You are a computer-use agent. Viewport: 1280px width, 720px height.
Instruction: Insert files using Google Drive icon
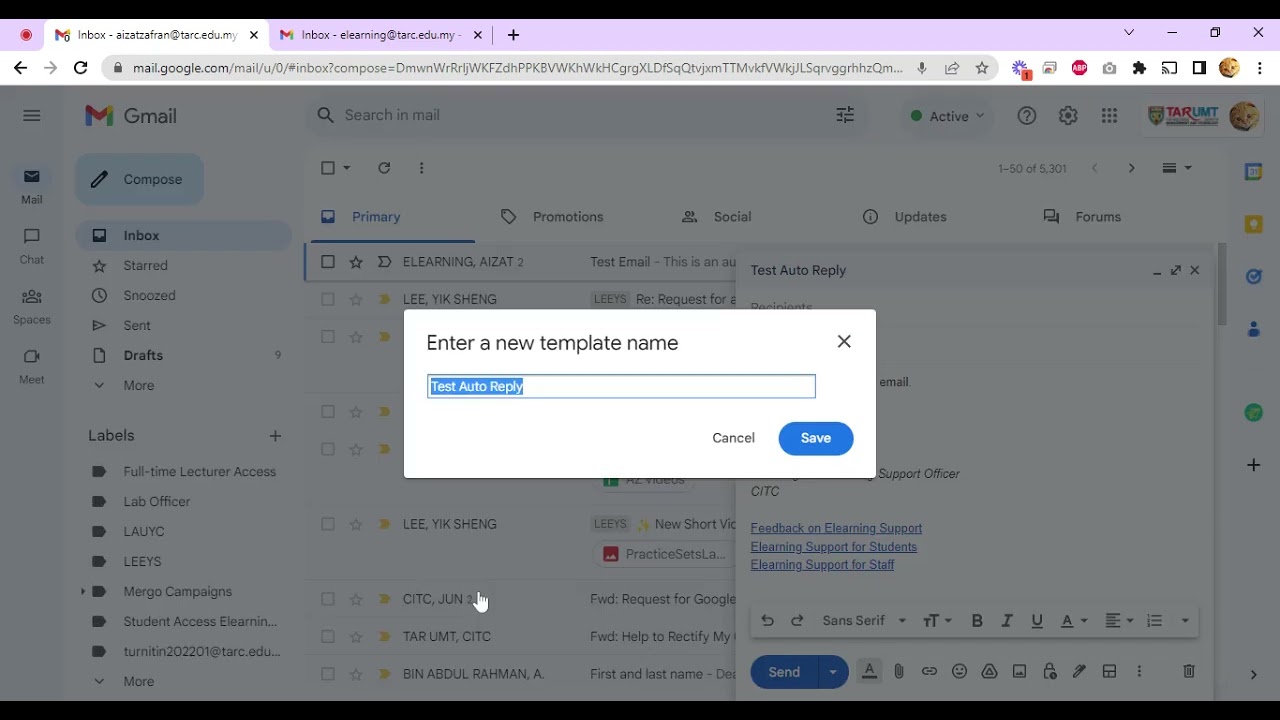point(989,672)
